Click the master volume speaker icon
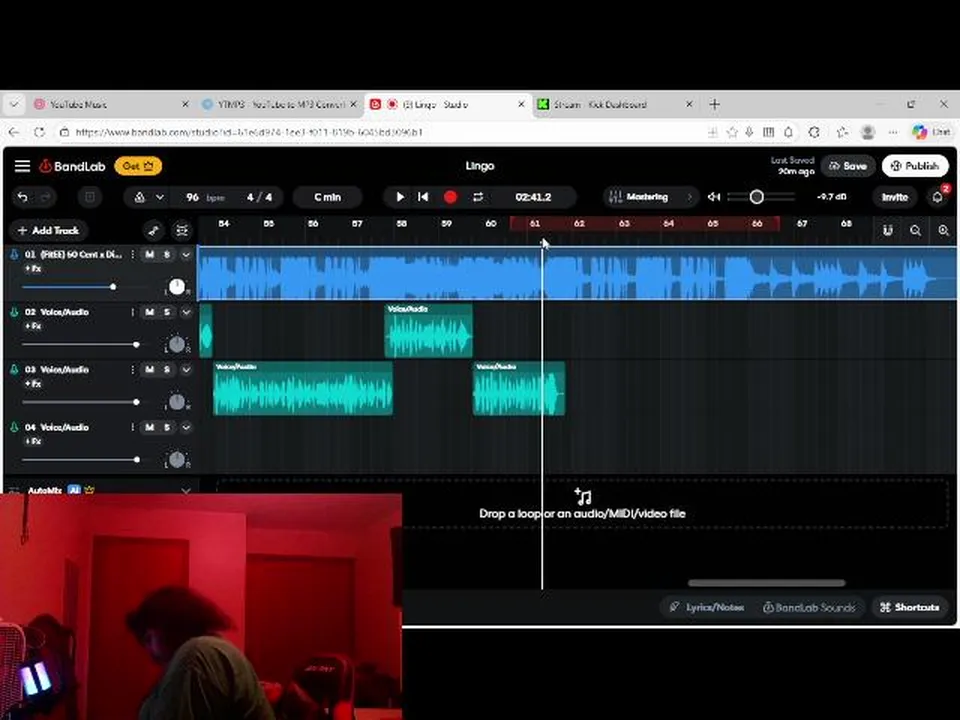 pos(714,197)
